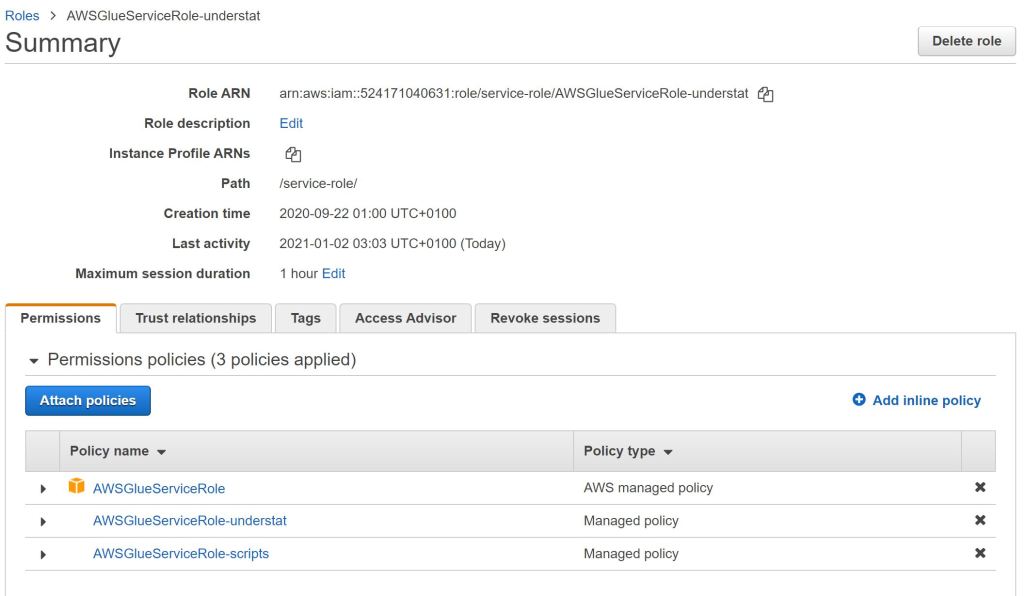Collapse the Permissions policies section
Screen dimensions: 1024x596
35,360
